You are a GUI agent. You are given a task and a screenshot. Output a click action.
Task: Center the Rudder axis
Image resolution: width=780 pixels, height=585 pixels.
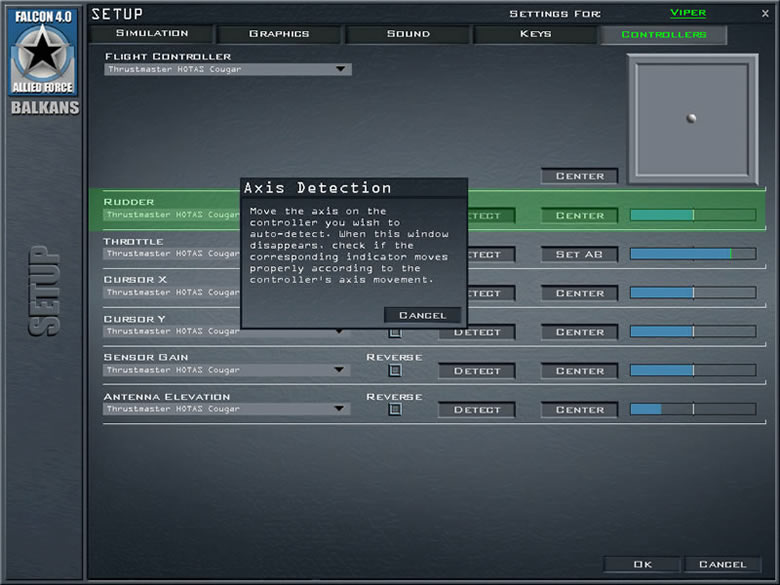click(x=580, y=215)
